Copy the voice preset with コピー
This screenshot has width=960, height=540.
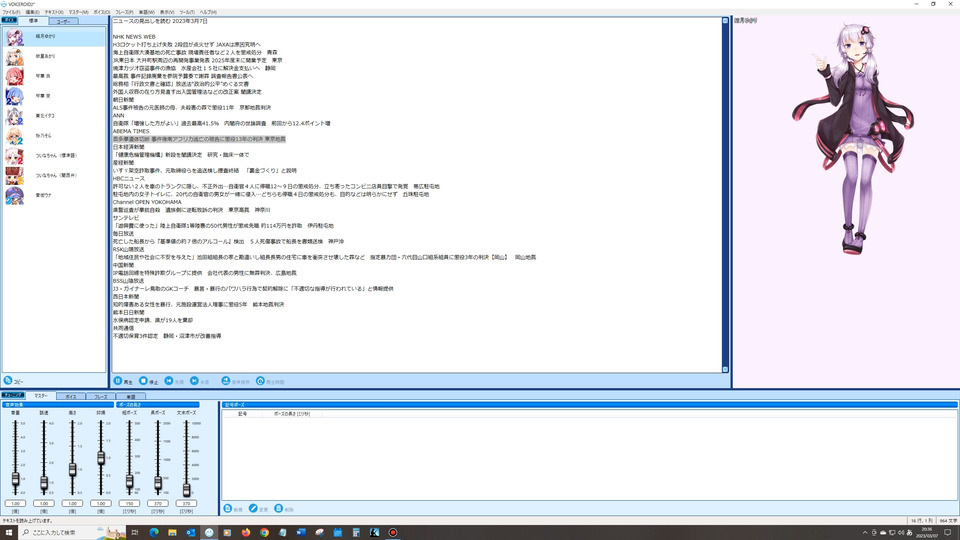(x=8, y=380)
